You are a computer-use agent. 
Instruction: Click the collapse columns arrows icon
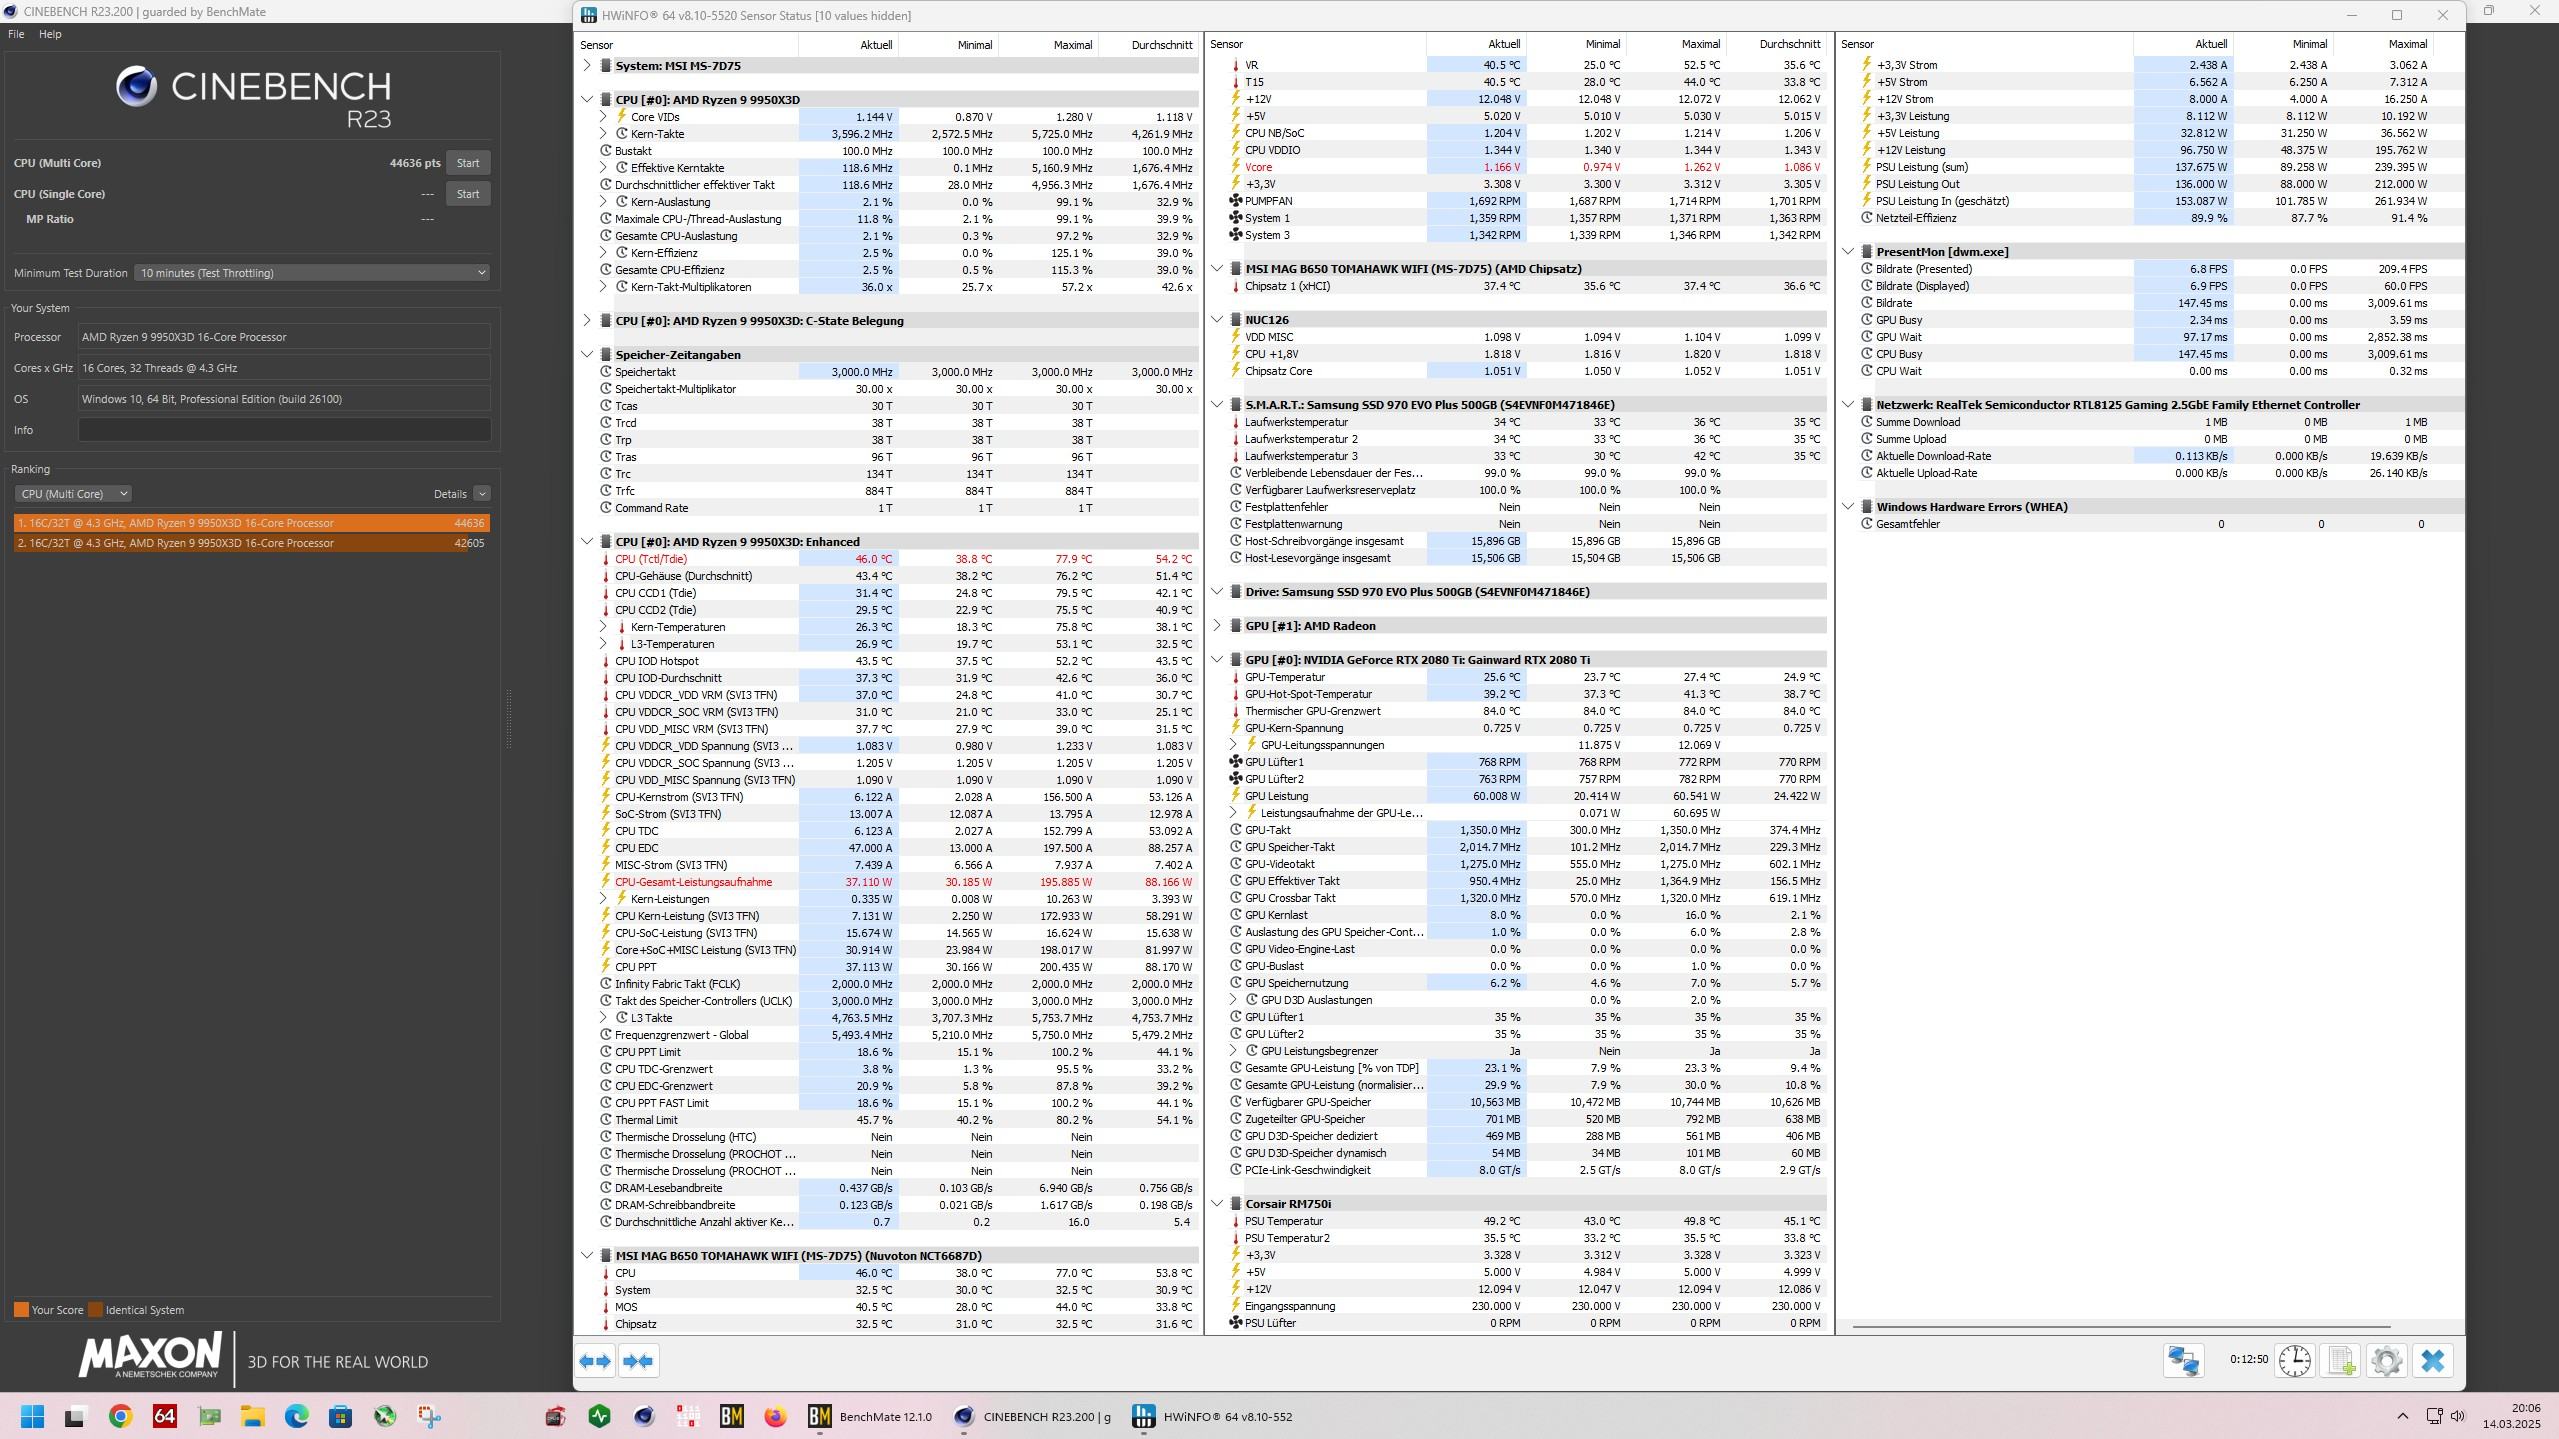pyautogui.click(x=639, y=1361)
